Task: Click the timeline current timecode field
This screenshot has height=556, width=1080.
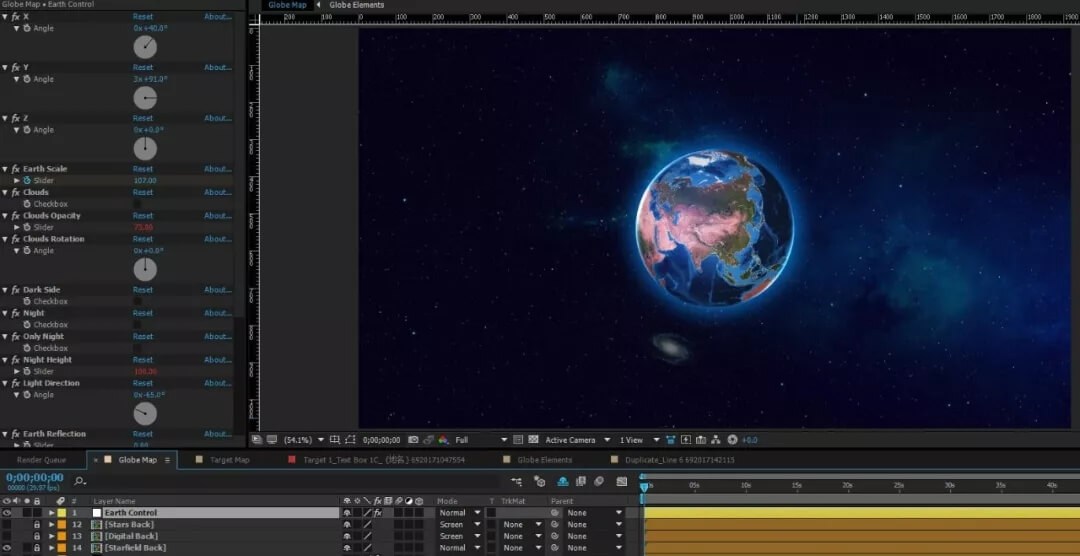Action: pyautogui.click(x=35, y=478)
